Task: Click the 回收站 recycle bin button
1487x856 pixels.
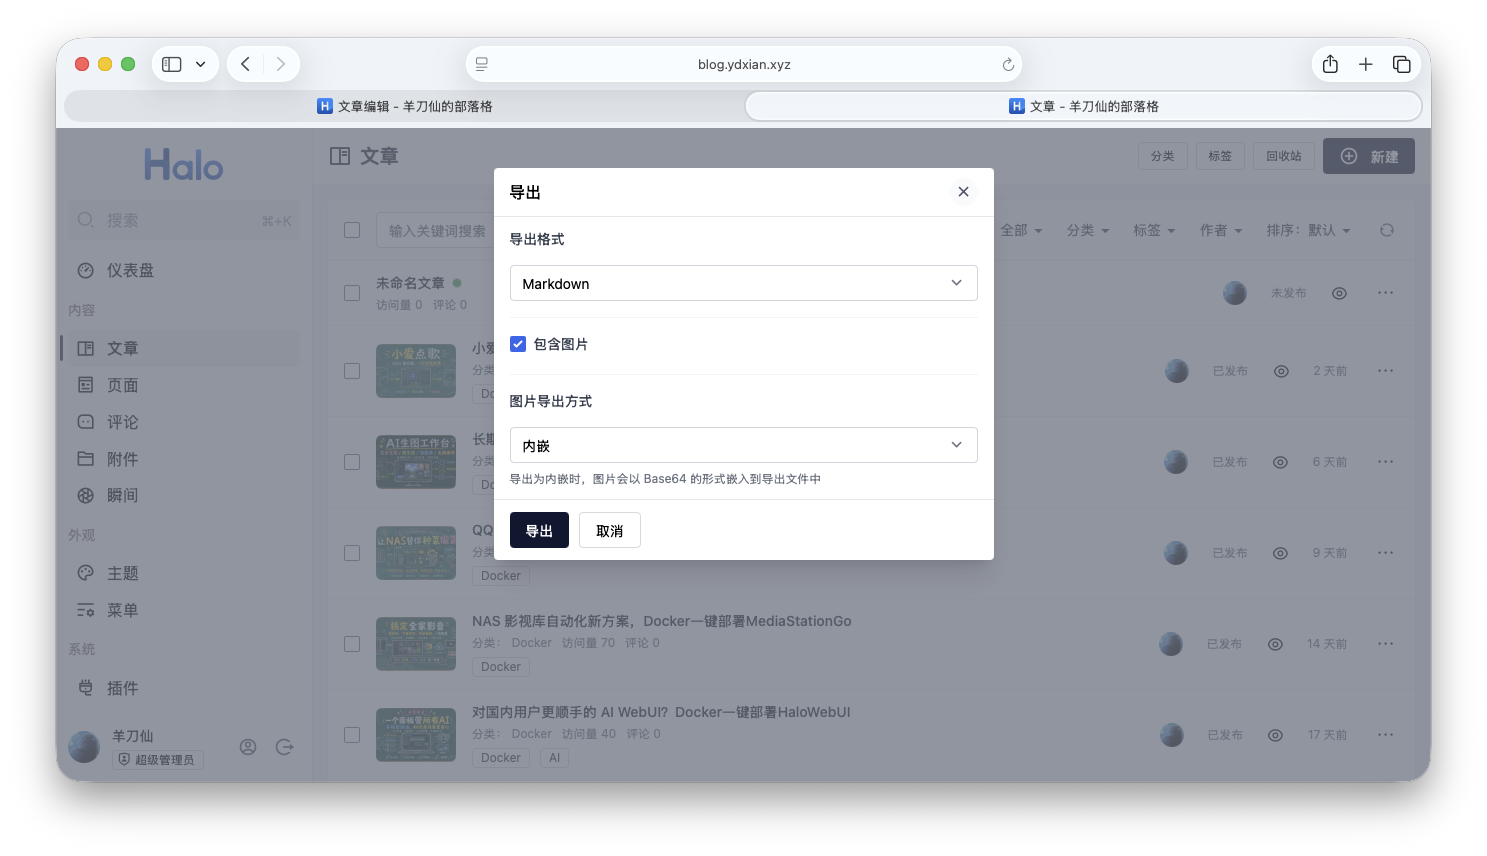Action: (1284, 156)
